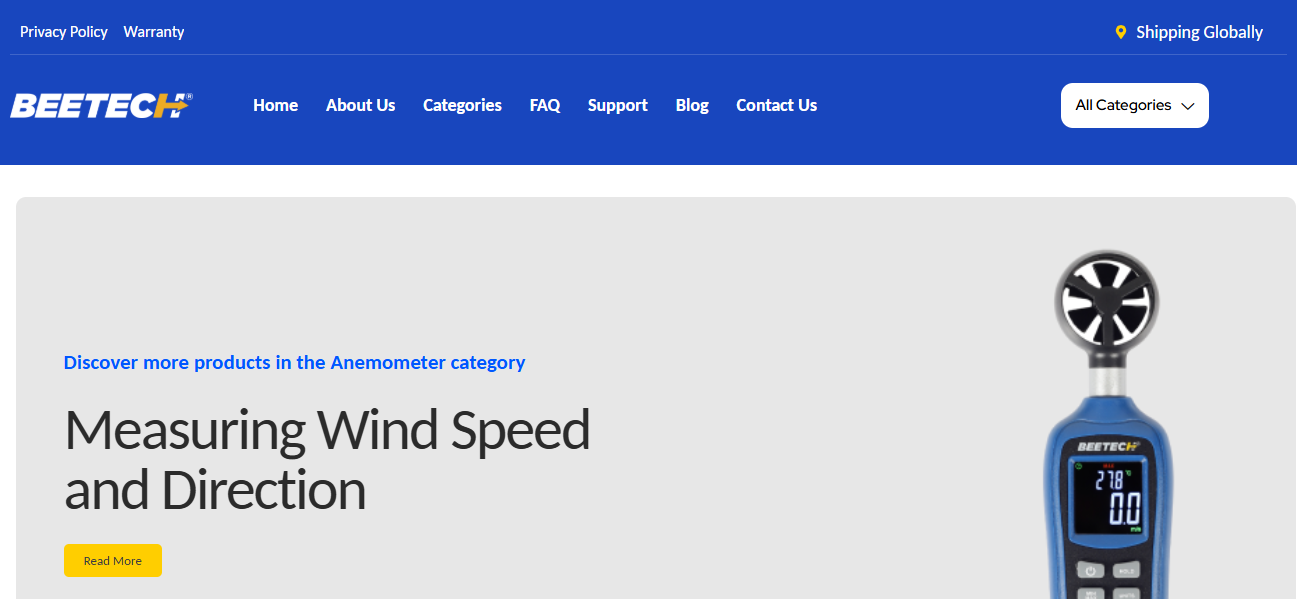
Task: Open the Support menu item
Action: [618, 105]
